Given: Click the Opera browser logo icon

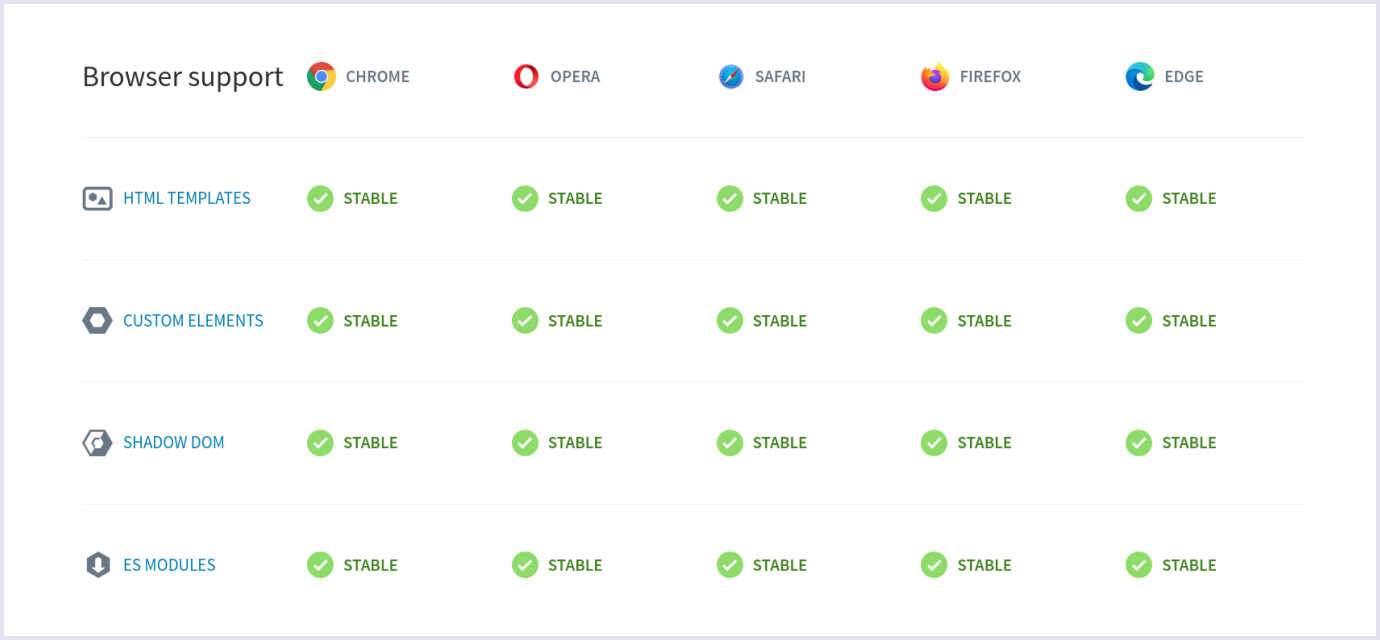Looking at the screenshot, I should (x=526, y=76).
